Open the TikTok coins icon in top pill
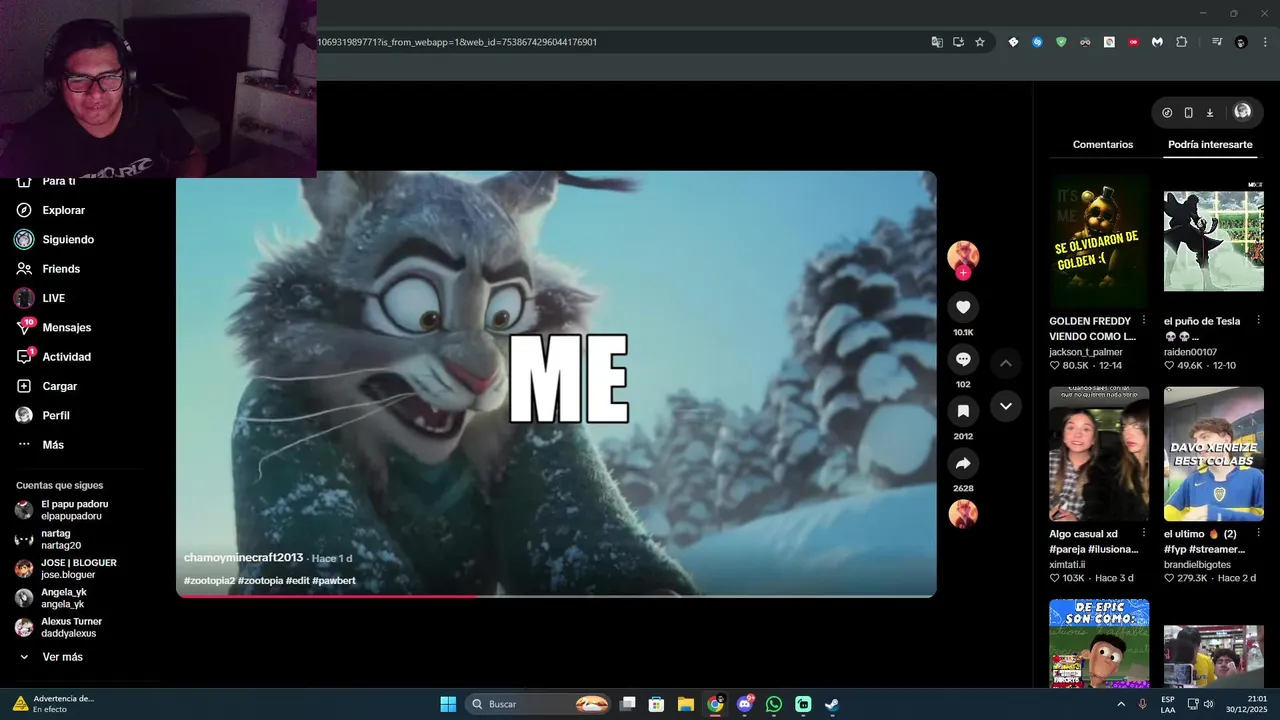The width and height of the screenshot is (1280, 720). coord(1167,112)
